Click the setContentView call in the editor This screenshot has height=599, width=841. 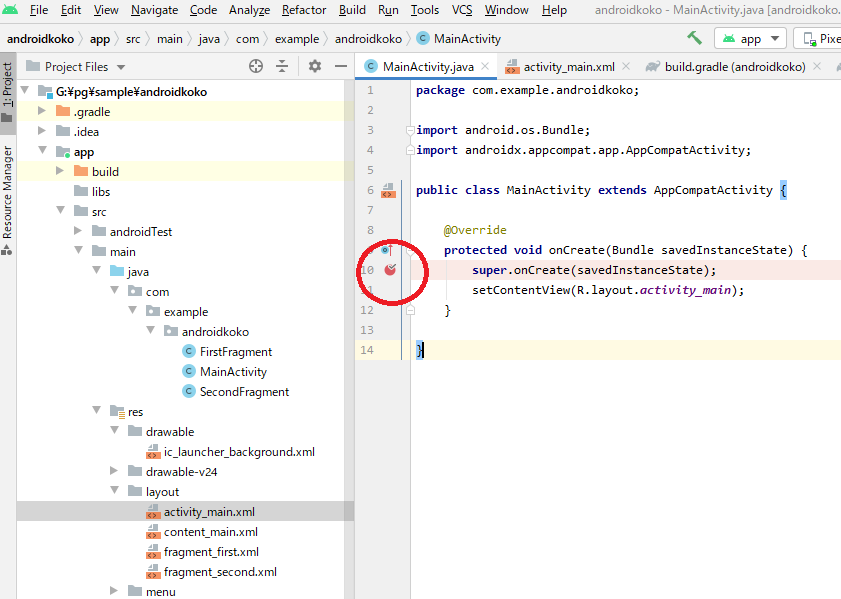click(x=608, y=290)
